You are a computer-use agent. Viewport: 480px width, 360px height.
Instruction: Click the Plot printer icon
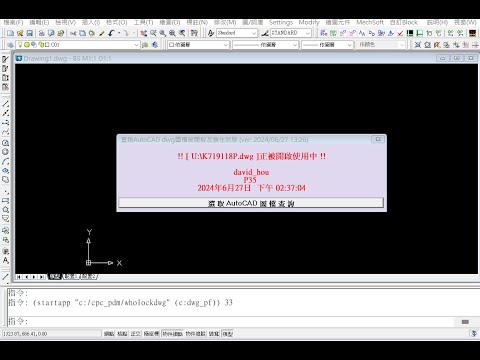pyautogui.click(x=42, y=33)
